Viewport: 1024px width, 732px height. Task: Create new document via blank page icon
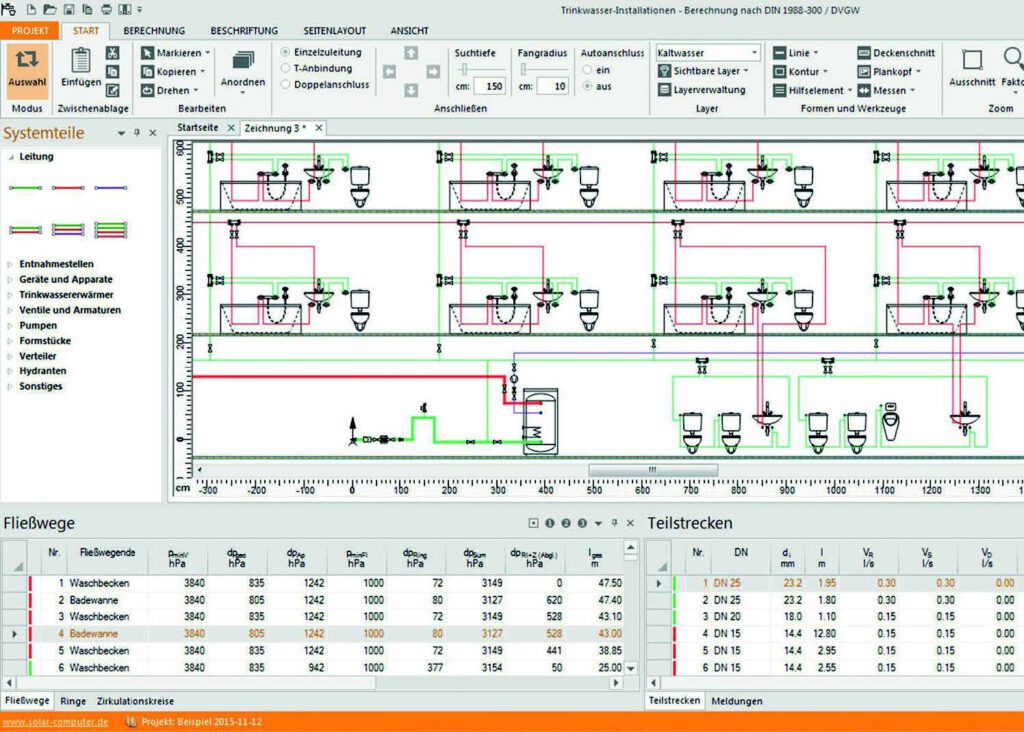point(31,10)
